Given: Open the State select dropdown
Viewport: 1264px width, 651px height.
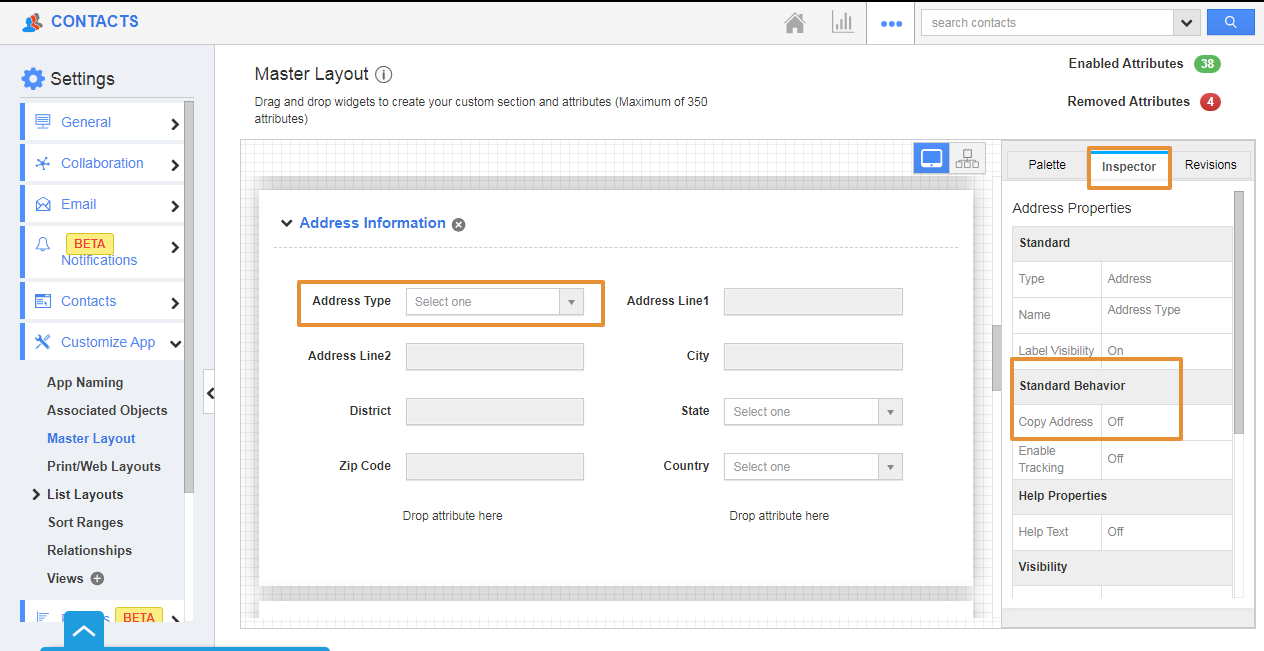Looking at the screenshot, I should click(x=812, y=412).
